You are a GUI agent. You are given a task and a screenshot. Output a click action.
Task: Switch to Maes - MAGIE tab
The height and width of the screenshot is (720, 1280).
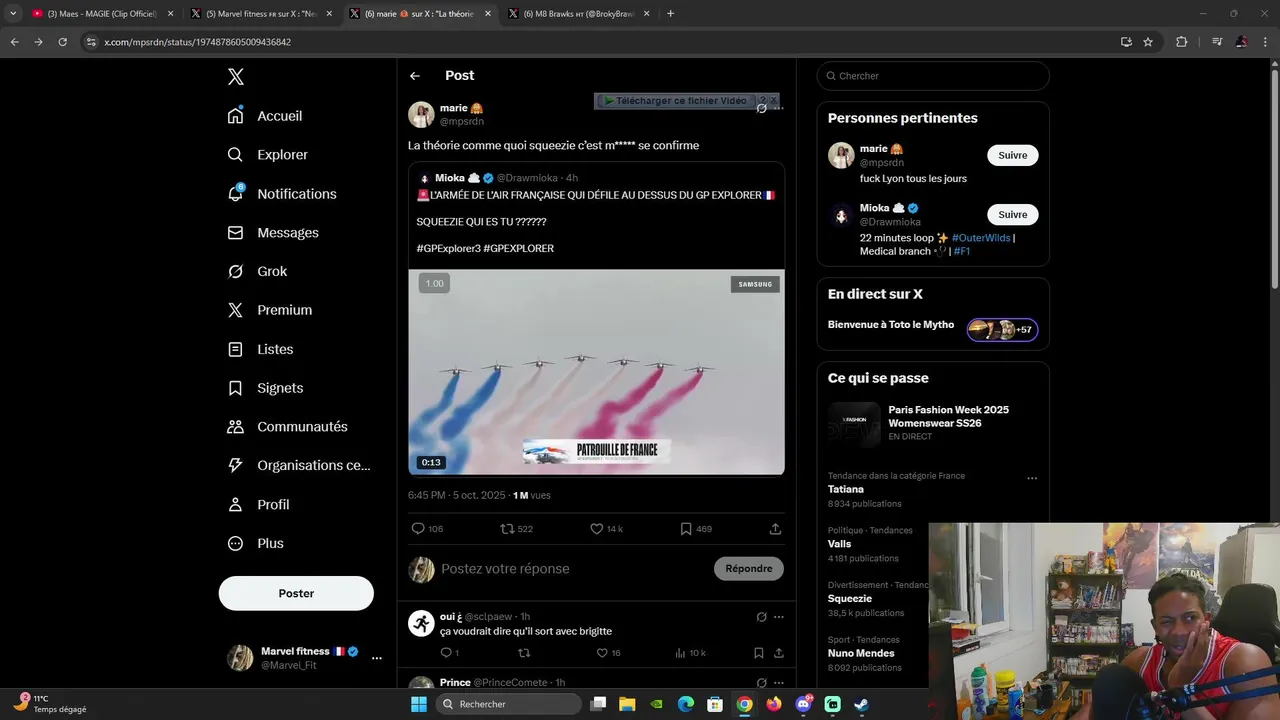pyautogui.click(x=101, y=14)
